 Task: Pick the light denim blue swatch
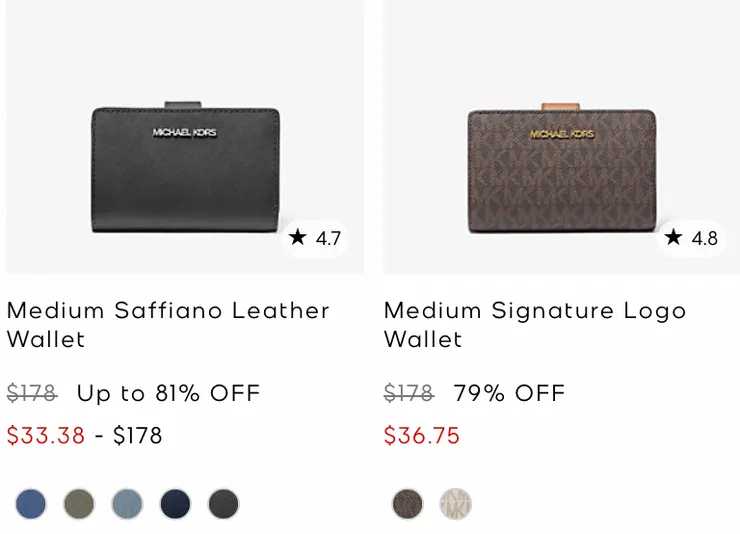(x=127, y=504)
